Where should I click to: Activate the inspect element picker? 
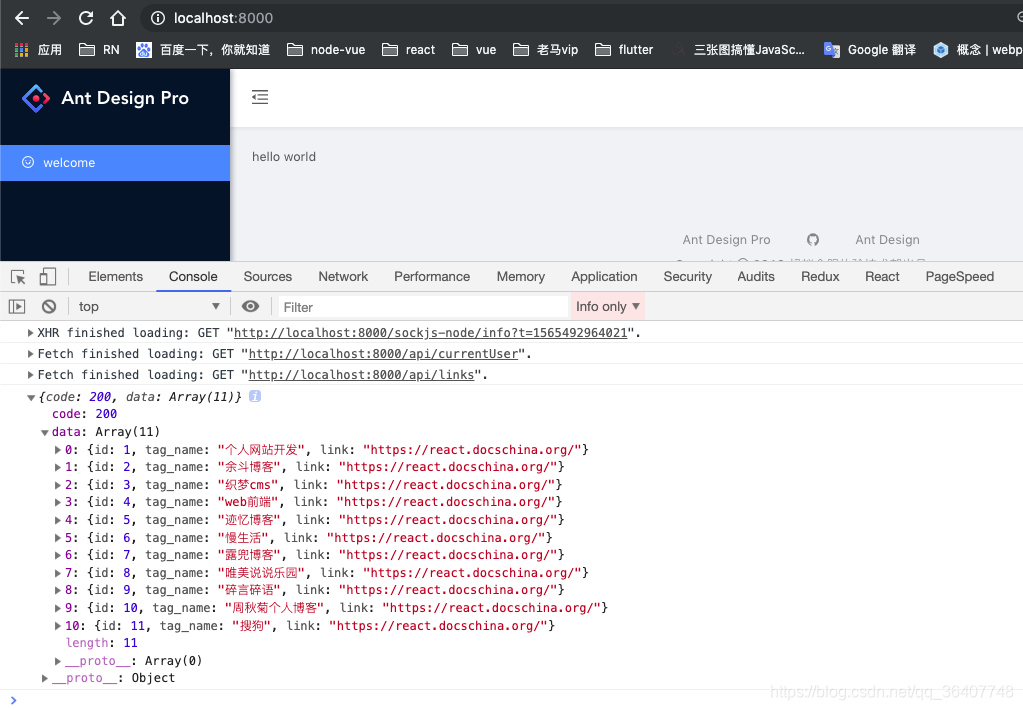coord(18,277)
